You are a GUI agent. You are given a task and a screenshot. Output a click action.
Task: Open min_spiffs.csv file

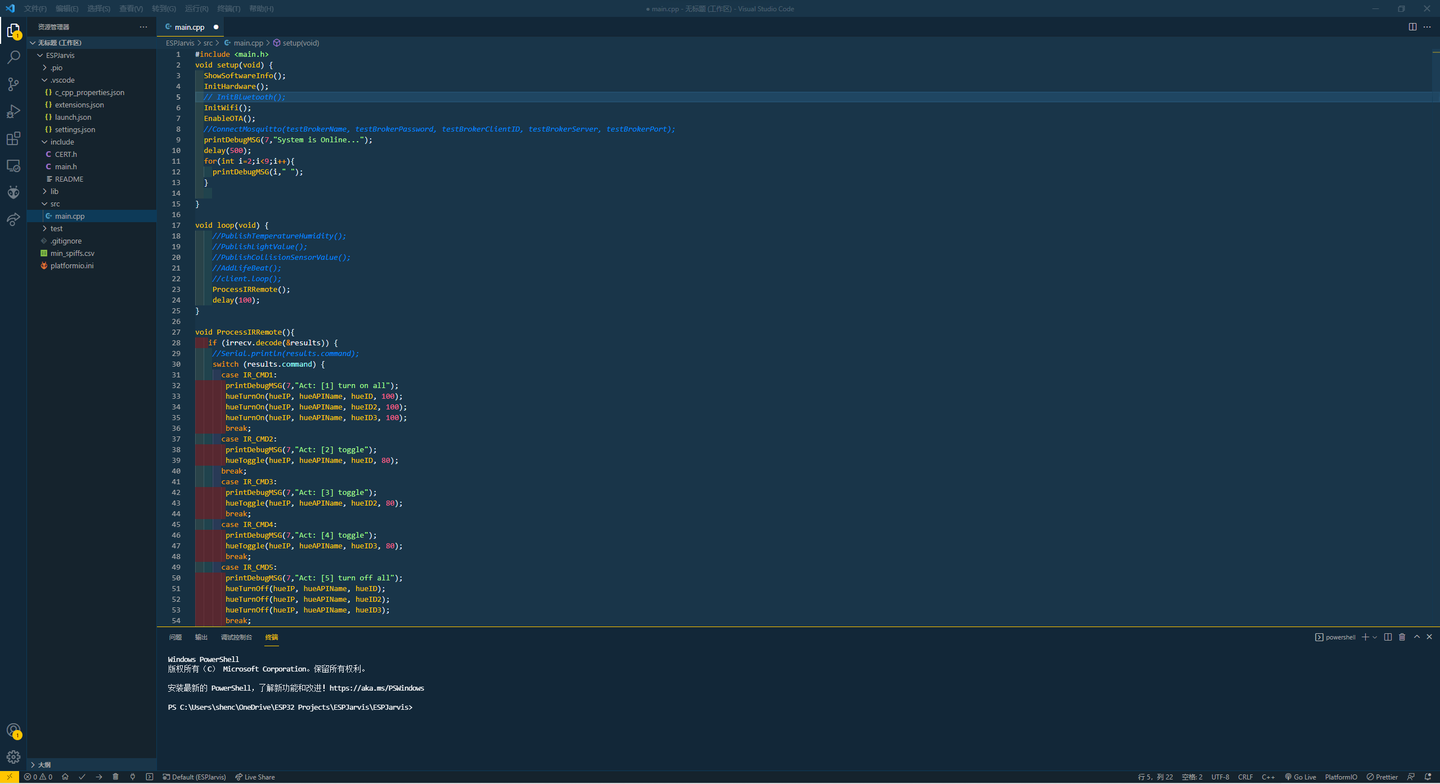(91, 253)
